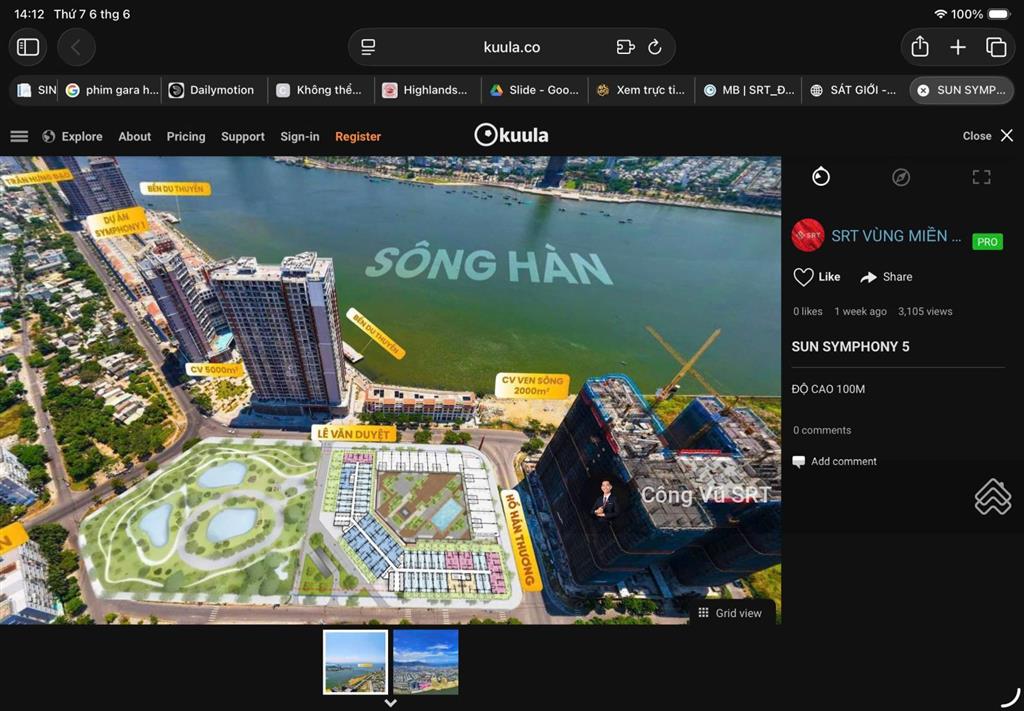The width and height of the screenshot is (1024, 711).
Task: Close the Kuula post view
Action: tap(987, 136)
